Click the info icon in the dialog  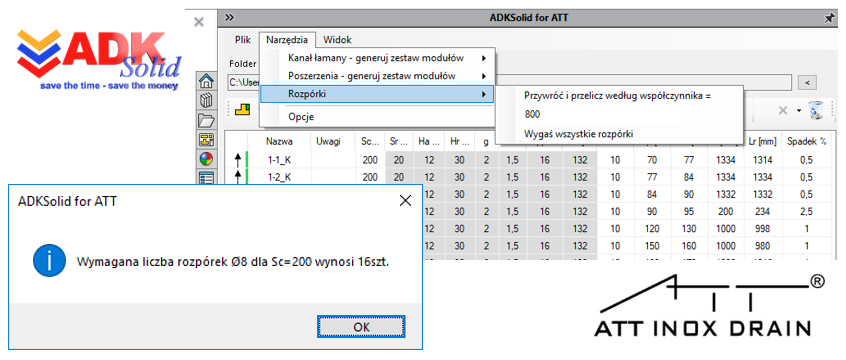pyautogui.click(x=50, y=260)
